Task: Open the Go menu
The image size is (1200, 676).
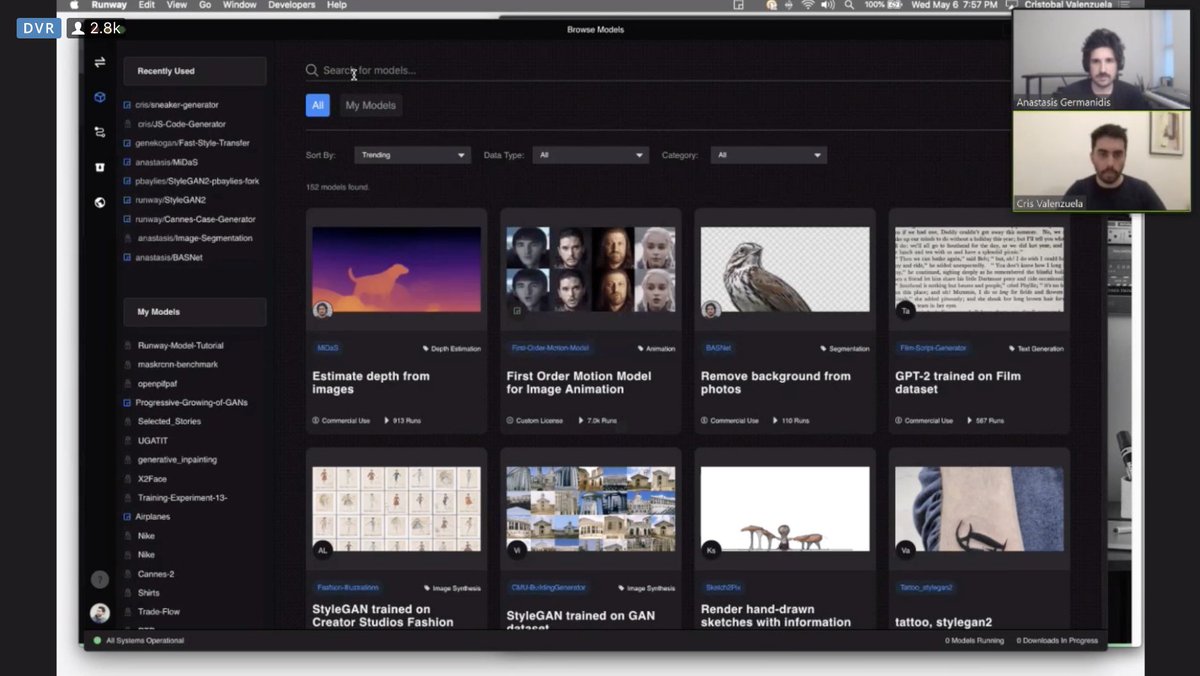Action: tap(205, 5)
